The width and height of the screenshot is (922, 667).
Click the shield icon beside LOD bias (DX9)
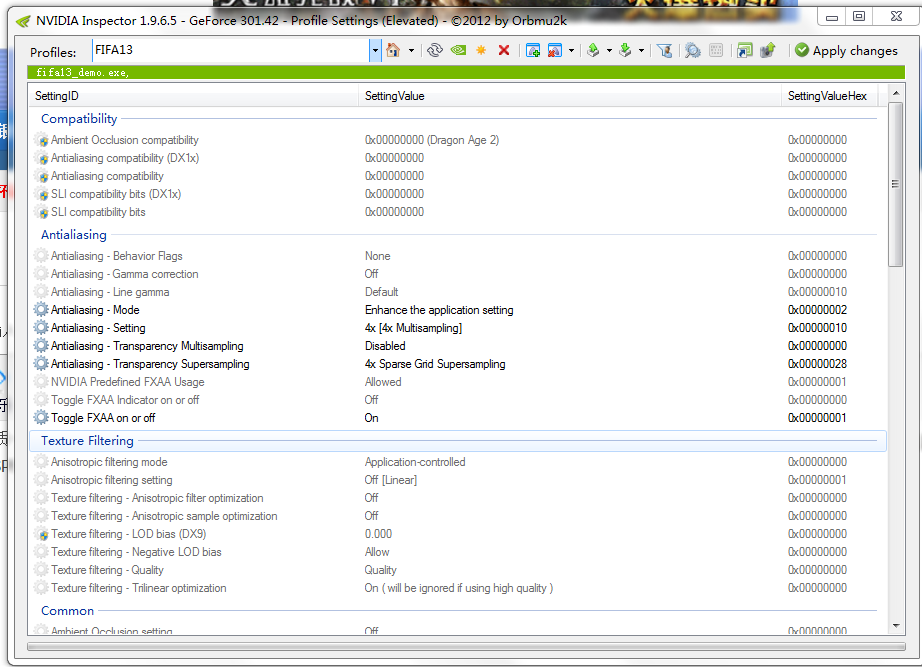tap(41, 534)
